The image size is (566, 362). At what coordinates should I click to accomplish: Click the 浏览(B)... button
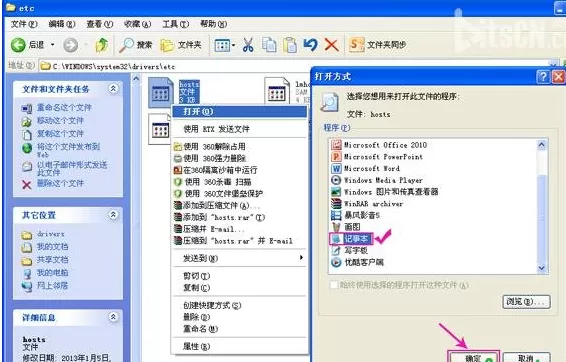(526, 301)
